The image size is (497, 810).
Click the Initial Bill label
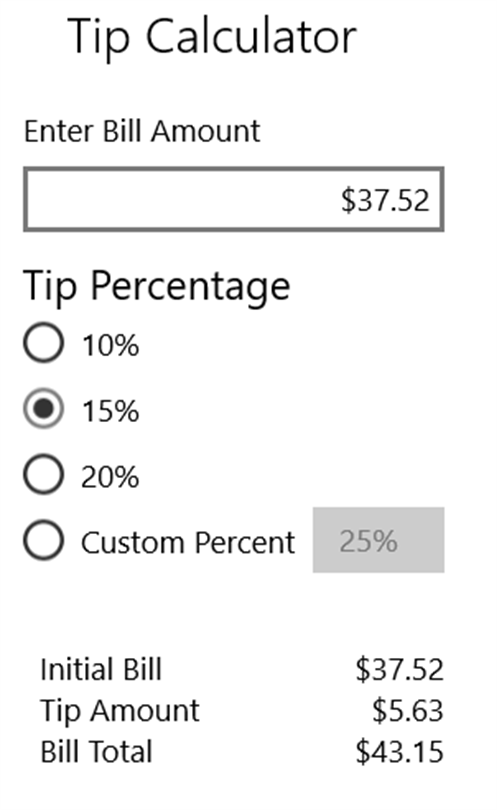pyautogui.click(x=101, y=669)
